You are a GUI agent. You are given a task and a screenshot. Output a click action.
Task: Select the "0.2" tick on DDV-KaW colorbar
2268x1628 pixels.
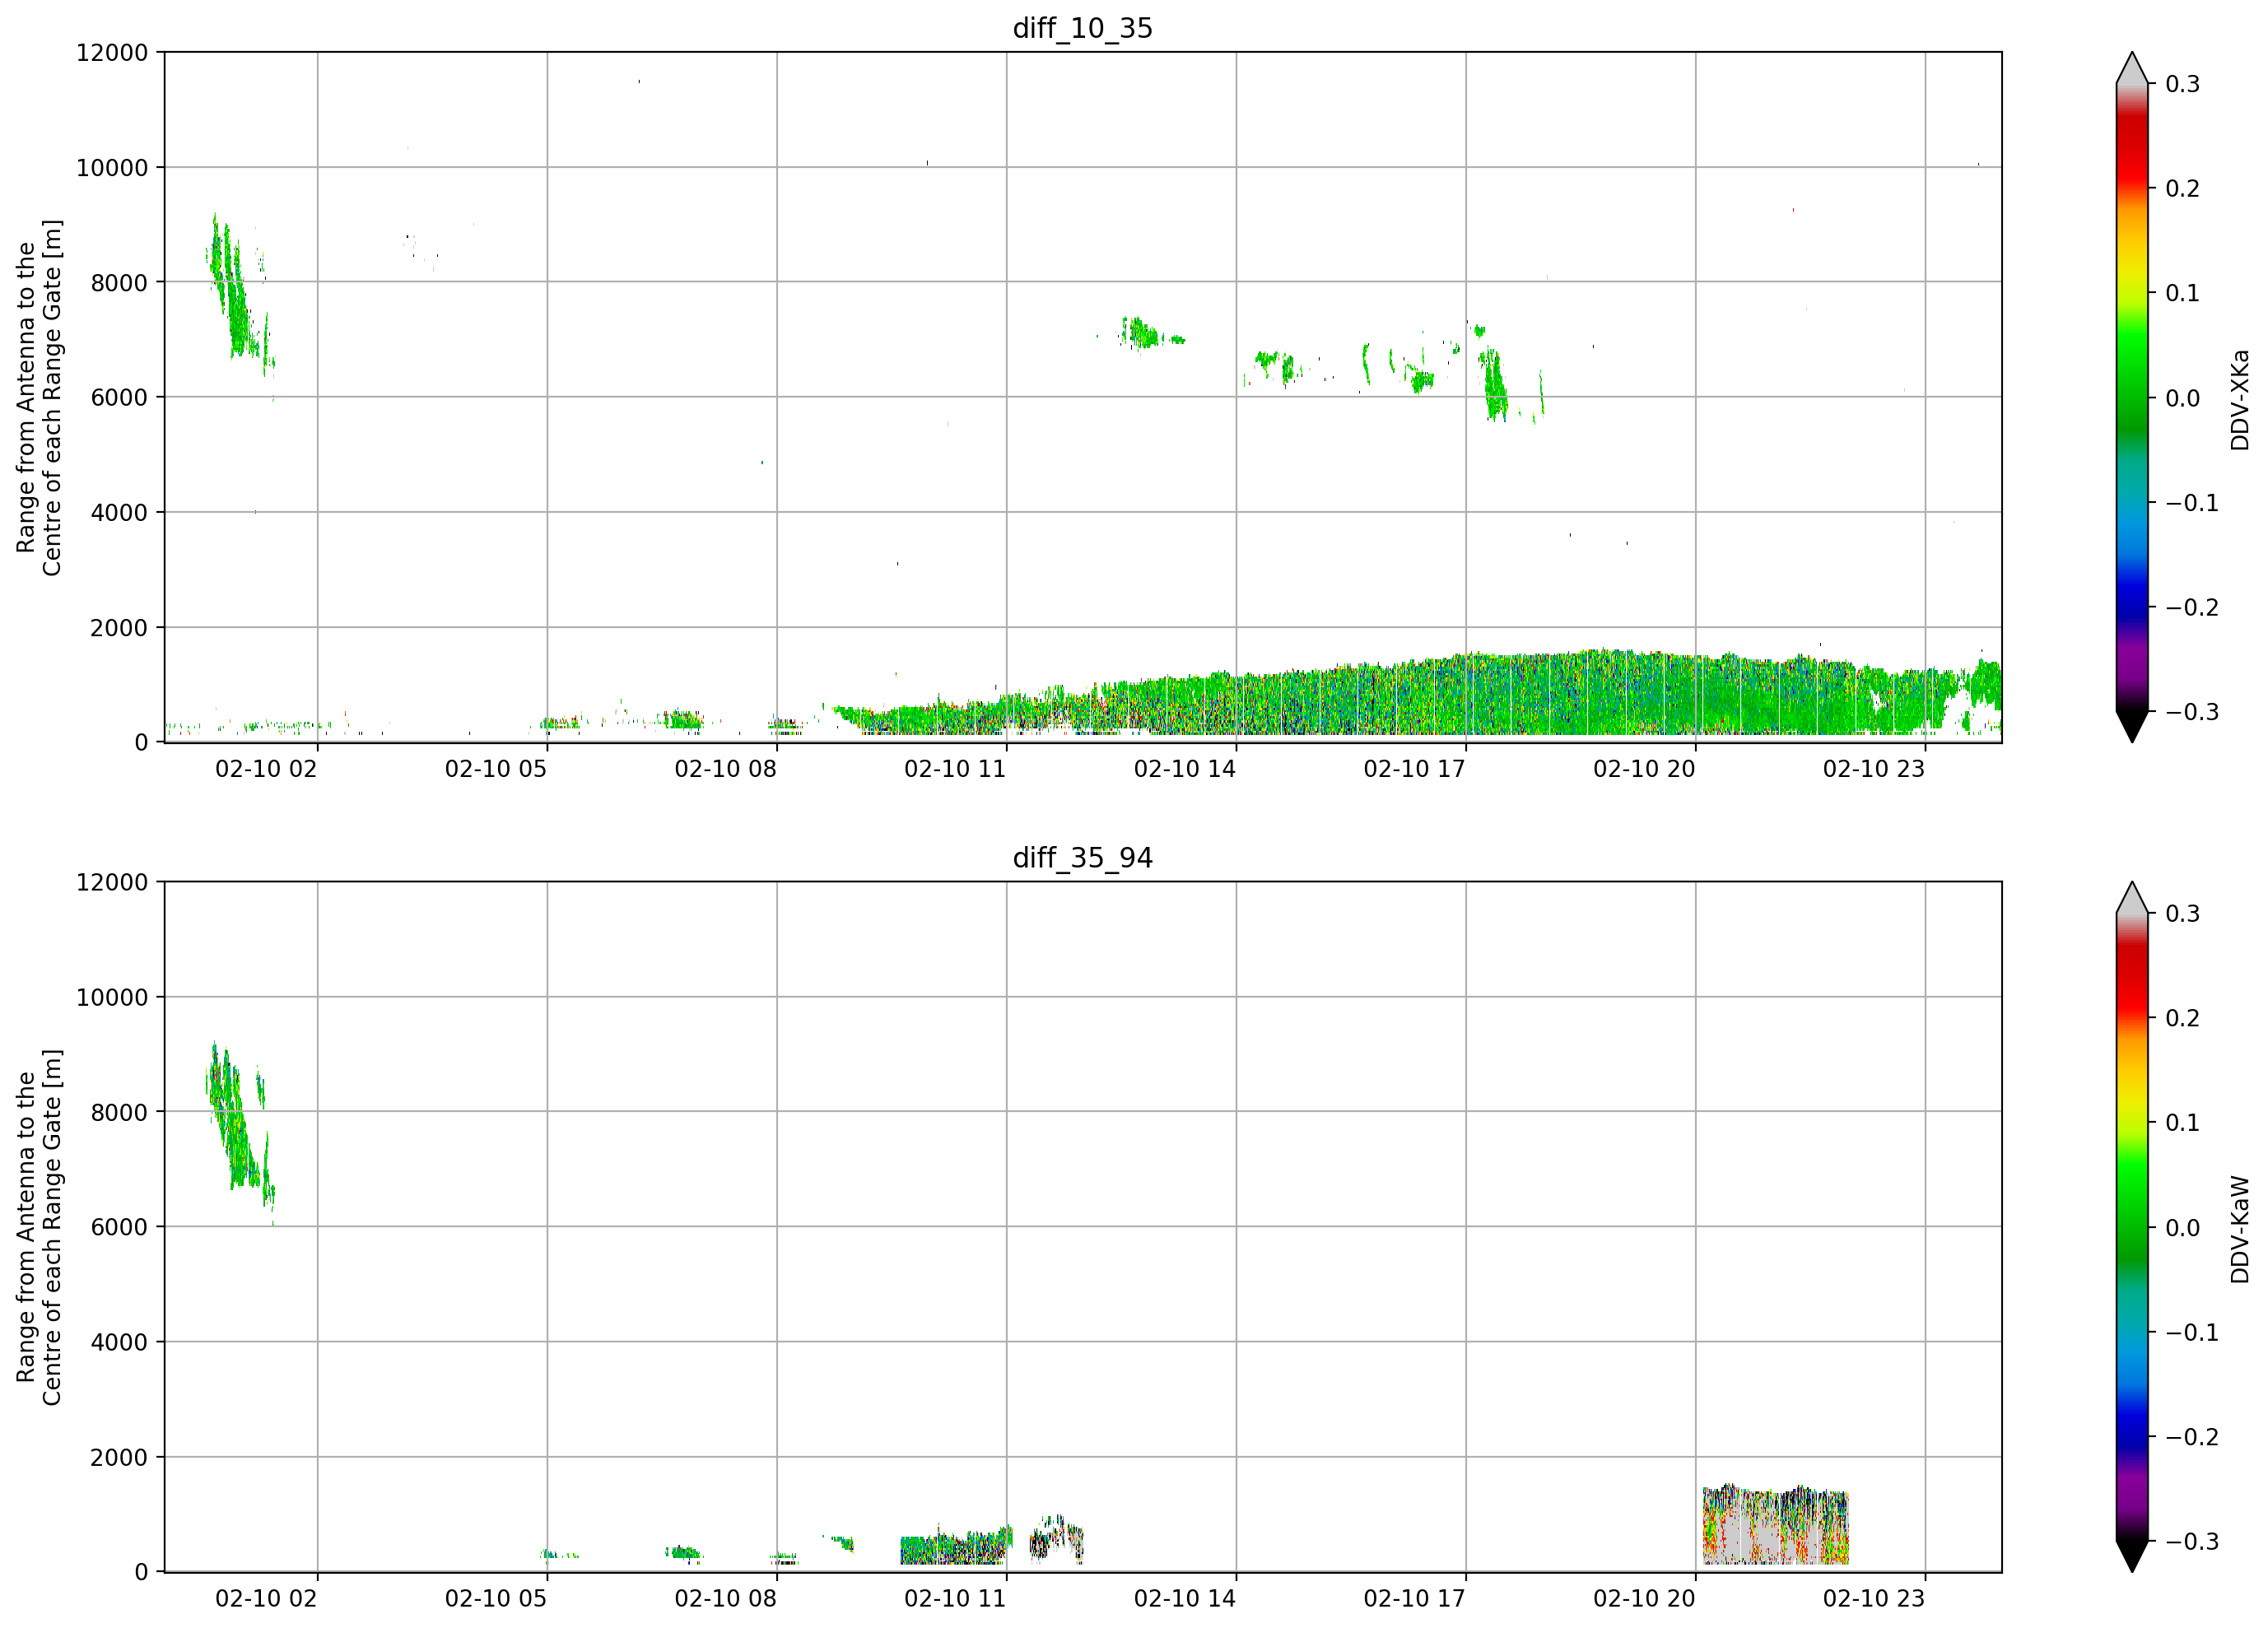tap(2183, 1019)
